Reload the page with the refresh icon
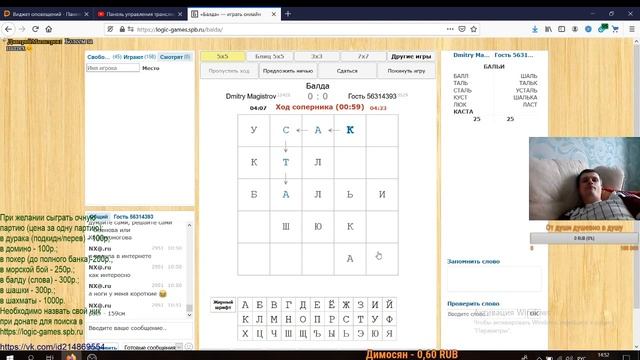 [x=36, y=29]
